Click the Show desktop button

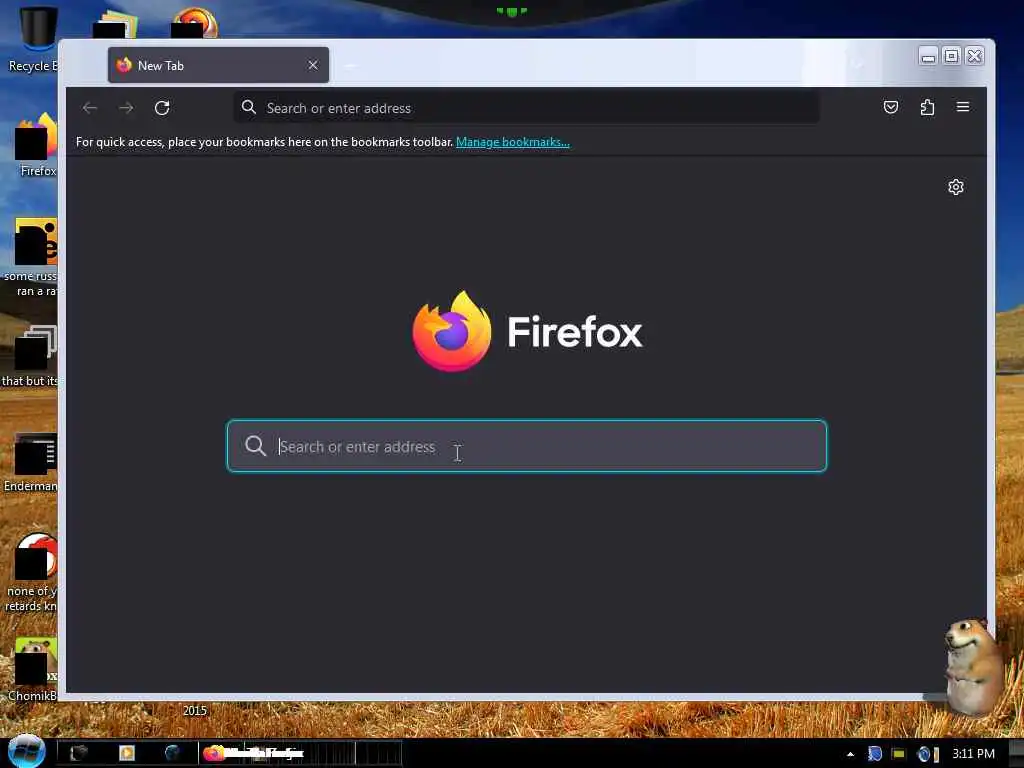point(1016,754)
